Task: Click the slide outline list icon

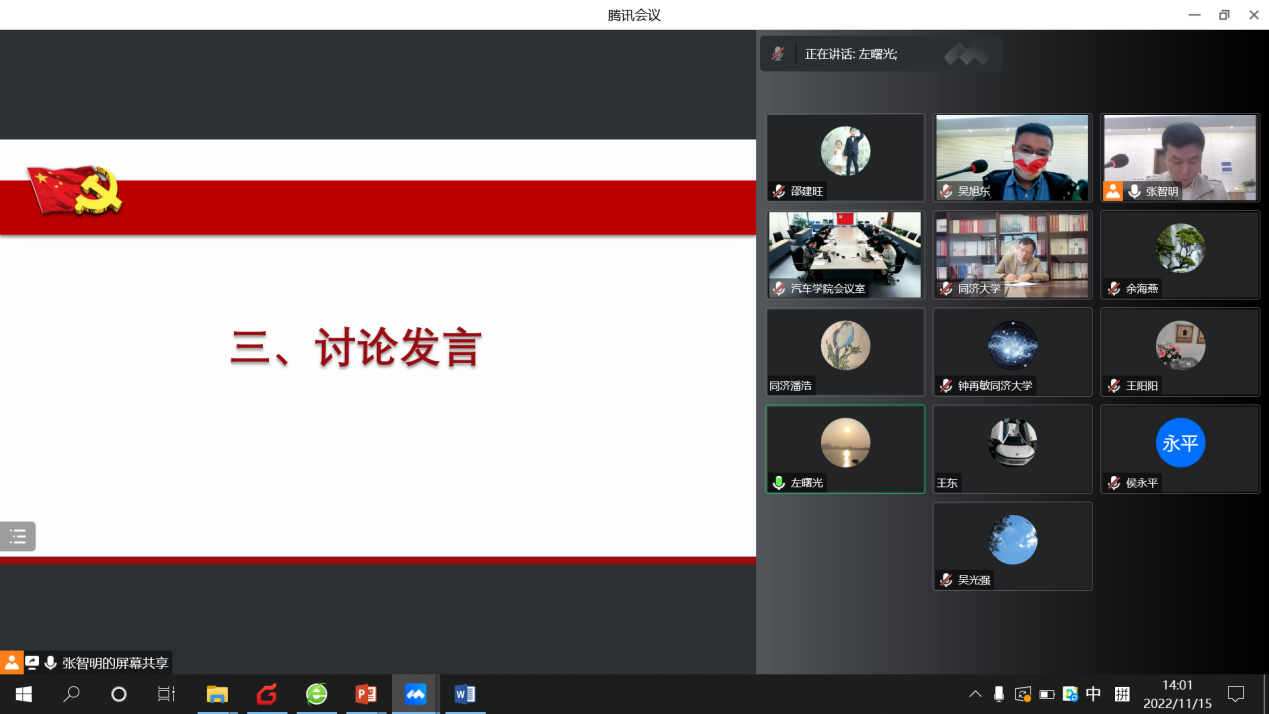Action: tap(18, 537)
